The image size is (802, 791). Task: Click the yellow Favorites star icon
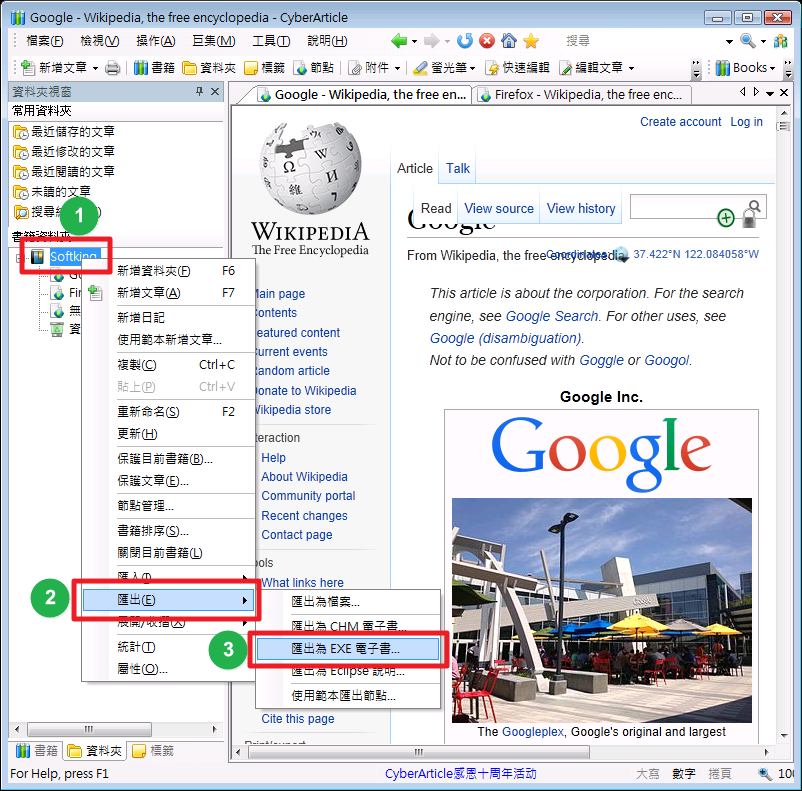click(x=531, y=41)
